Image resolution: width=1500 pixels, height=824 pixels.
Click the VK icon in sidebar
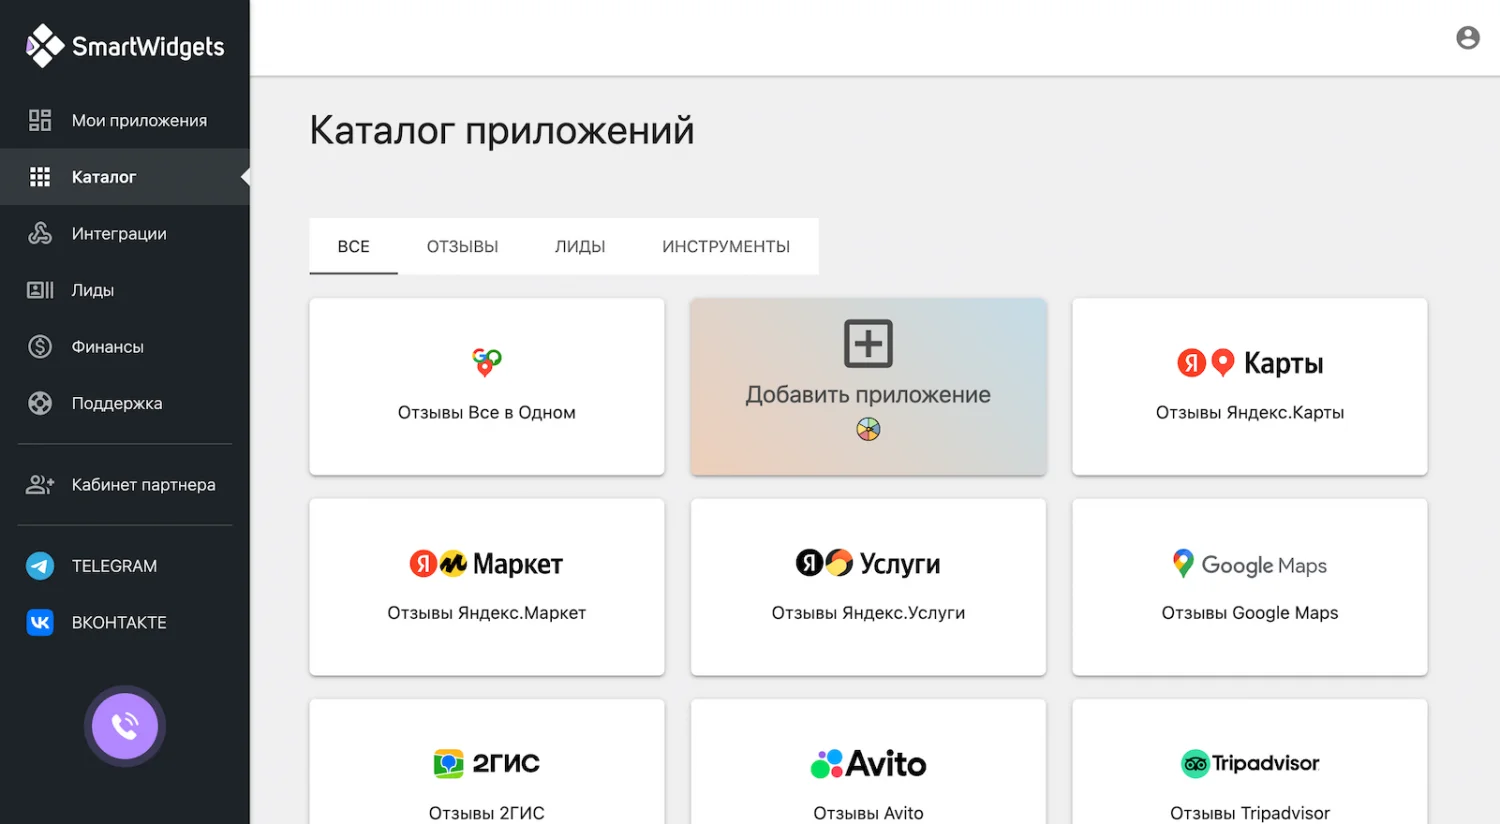40,623
